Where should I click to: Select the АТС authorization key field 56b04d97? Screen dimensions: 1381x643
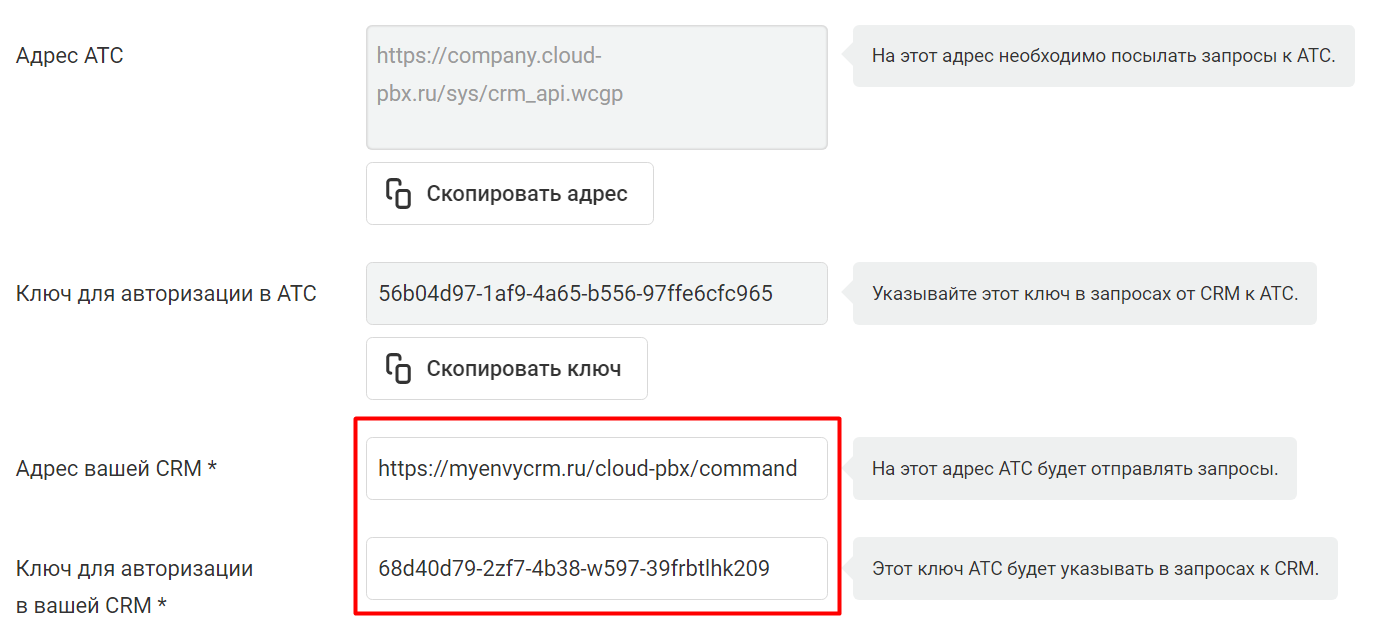click(x=597, y=294)
